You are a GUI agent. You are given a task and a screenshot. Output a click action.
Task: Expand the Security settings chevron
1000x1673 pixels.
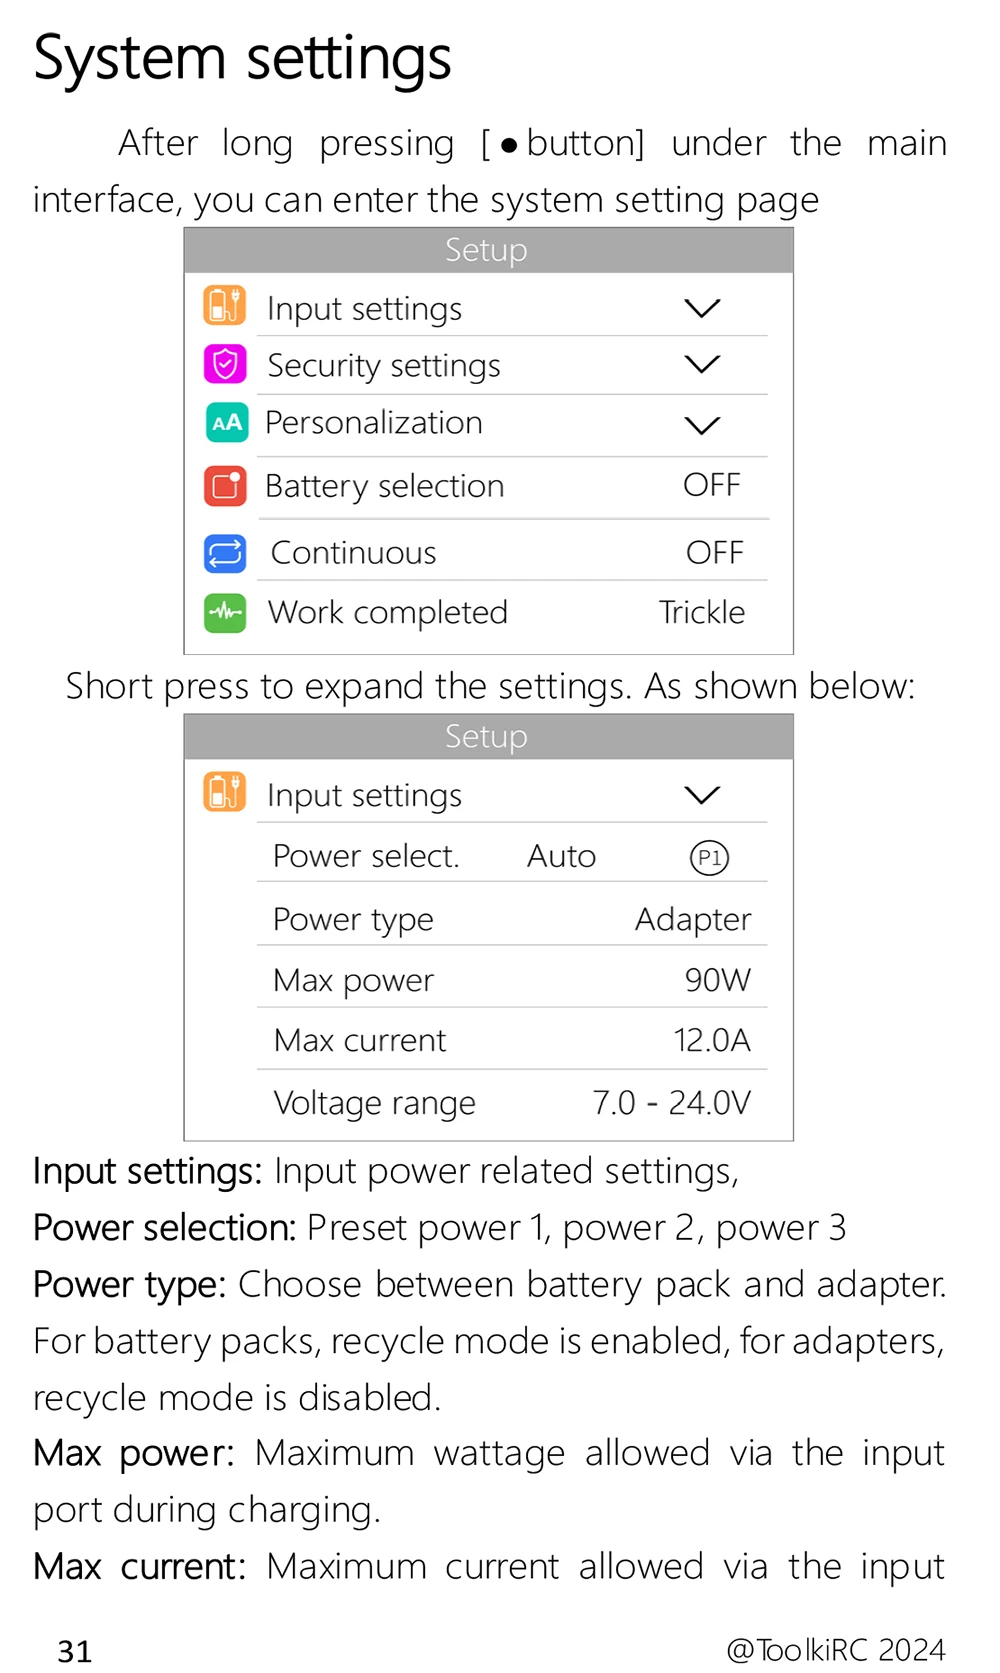pos(702,364)
